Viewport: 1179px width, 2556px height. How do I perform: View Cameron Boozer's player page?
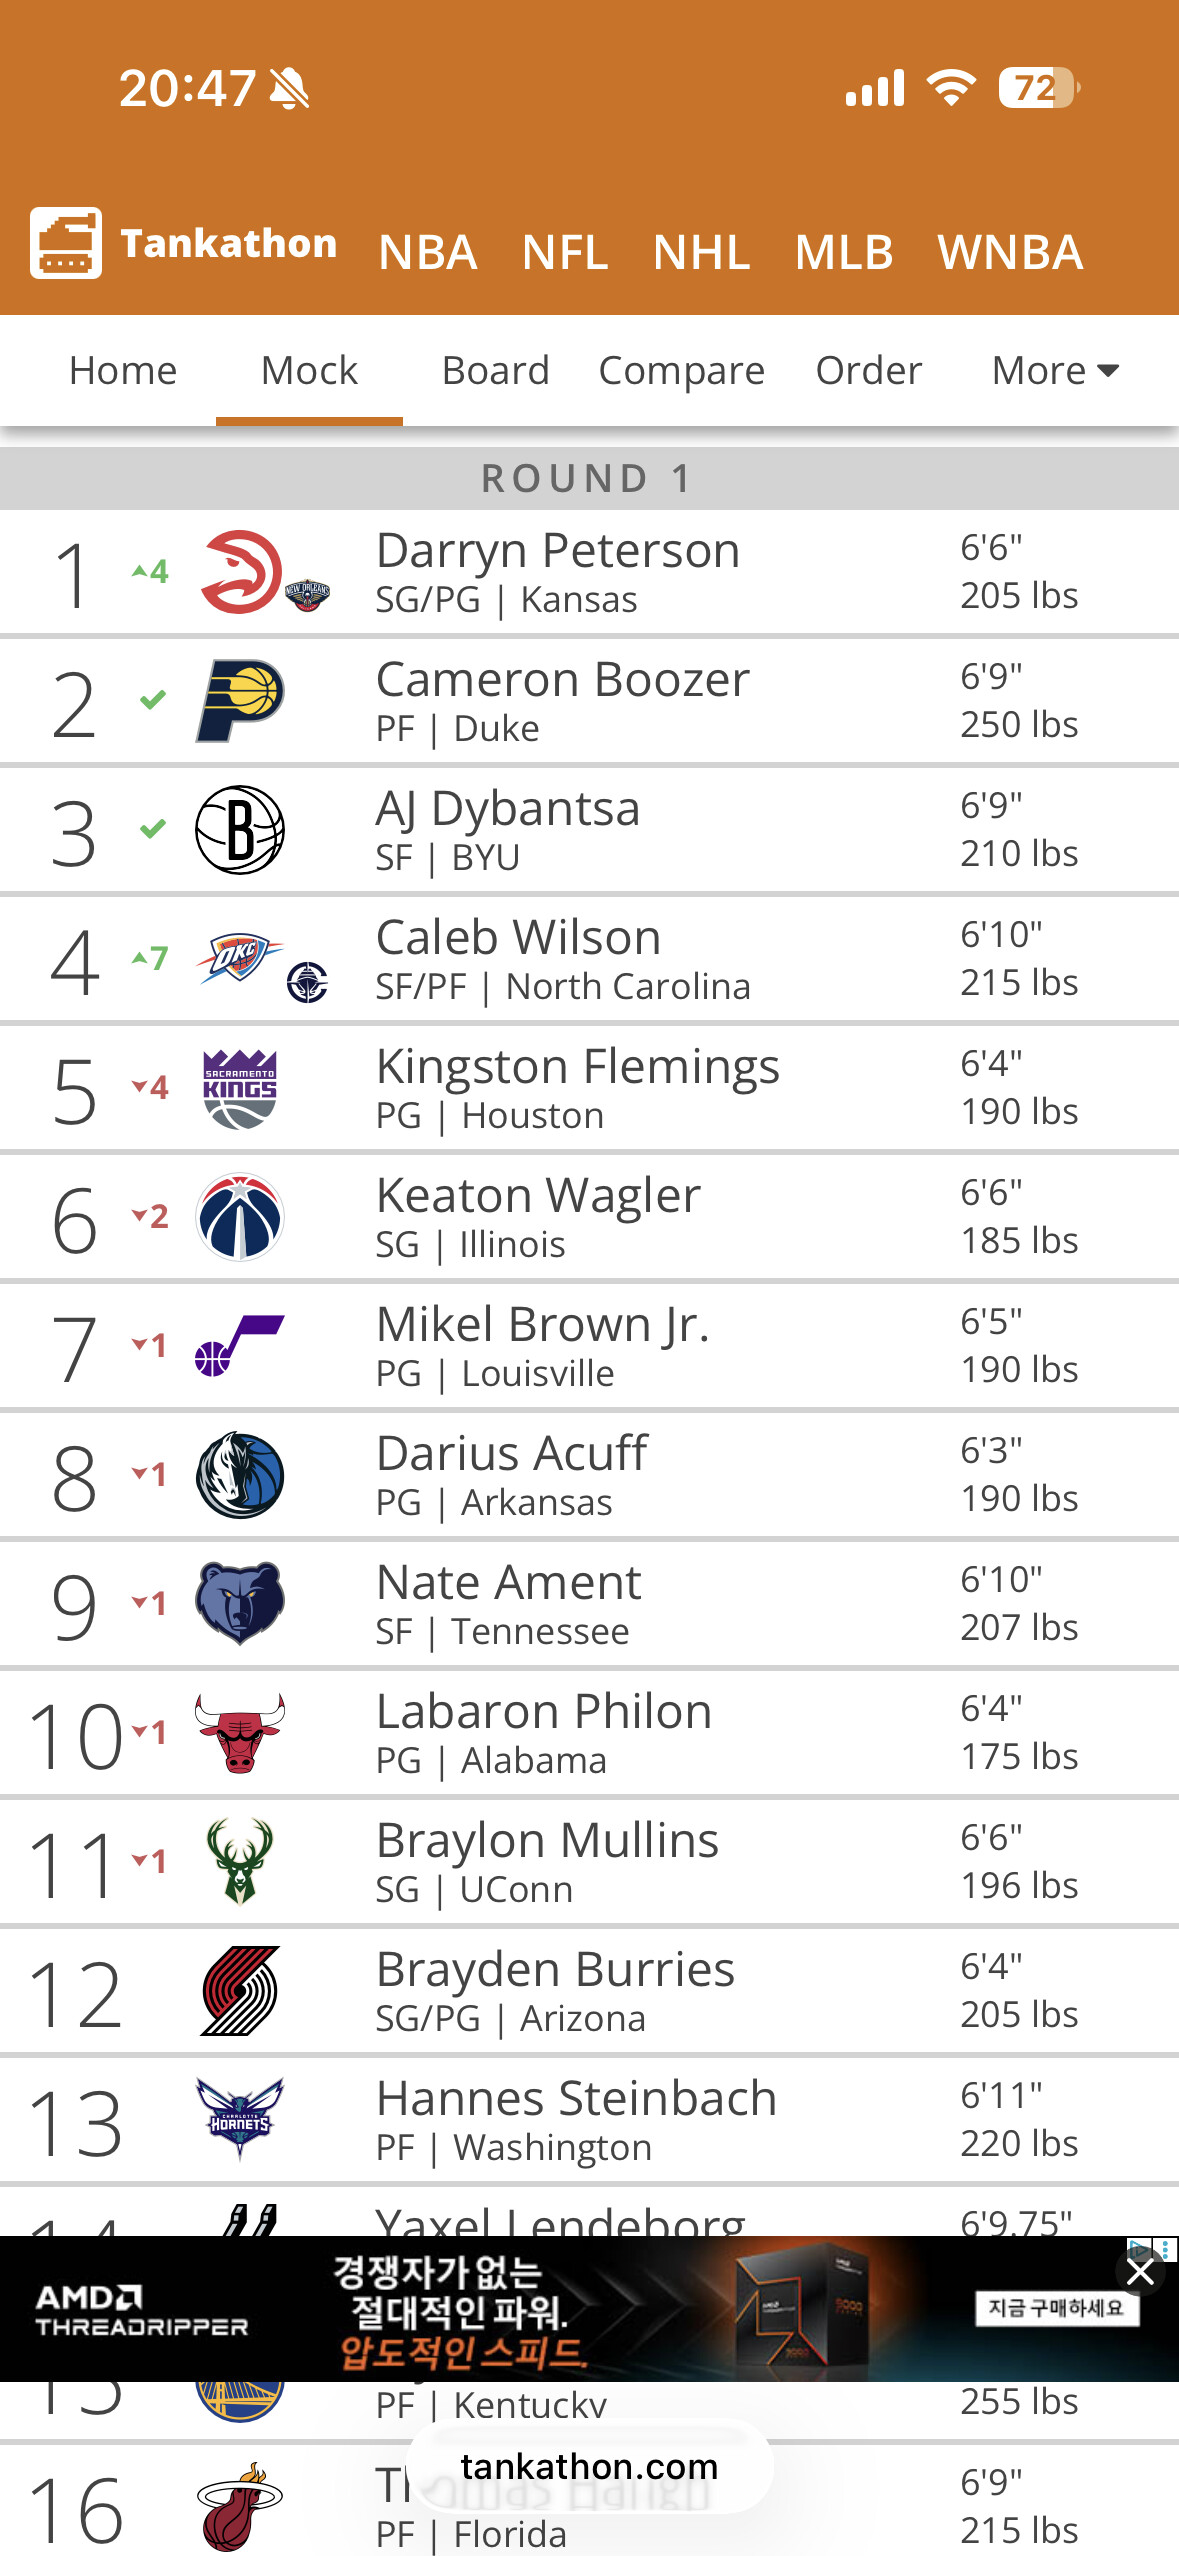pyautogui.click(x=562, y=681)
